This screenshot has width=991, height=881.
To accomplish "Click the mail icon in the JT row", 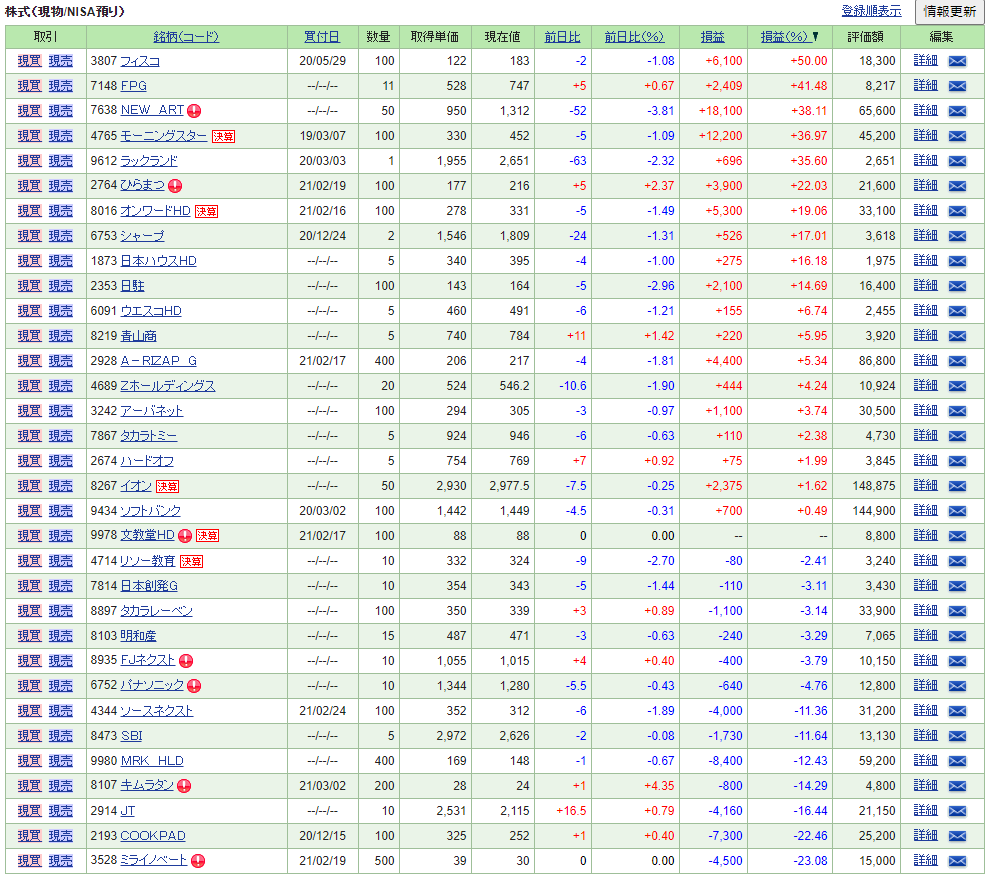I will (x=957, y=811).
